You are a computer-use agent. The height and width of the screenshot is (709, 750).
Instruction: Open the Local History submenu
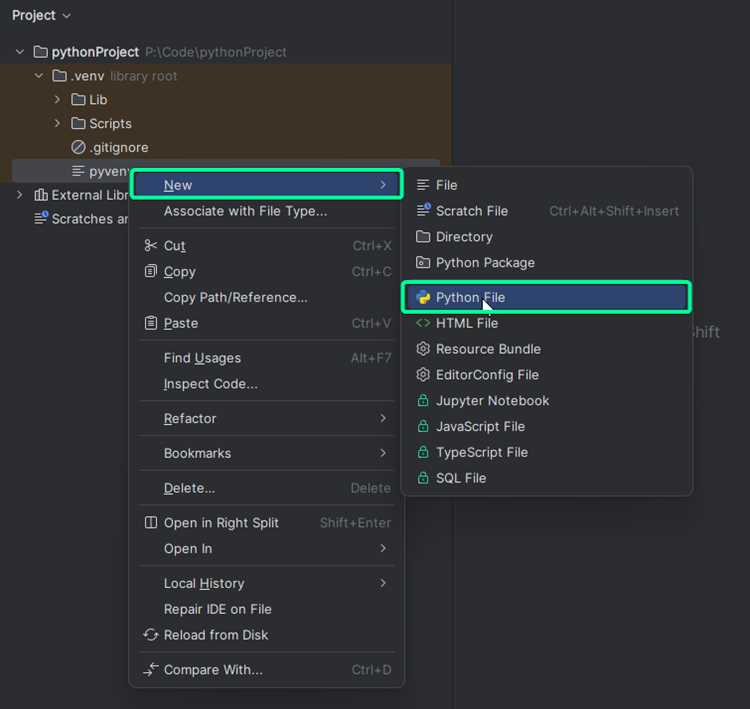pyautogui.click(x=267, y=584)
